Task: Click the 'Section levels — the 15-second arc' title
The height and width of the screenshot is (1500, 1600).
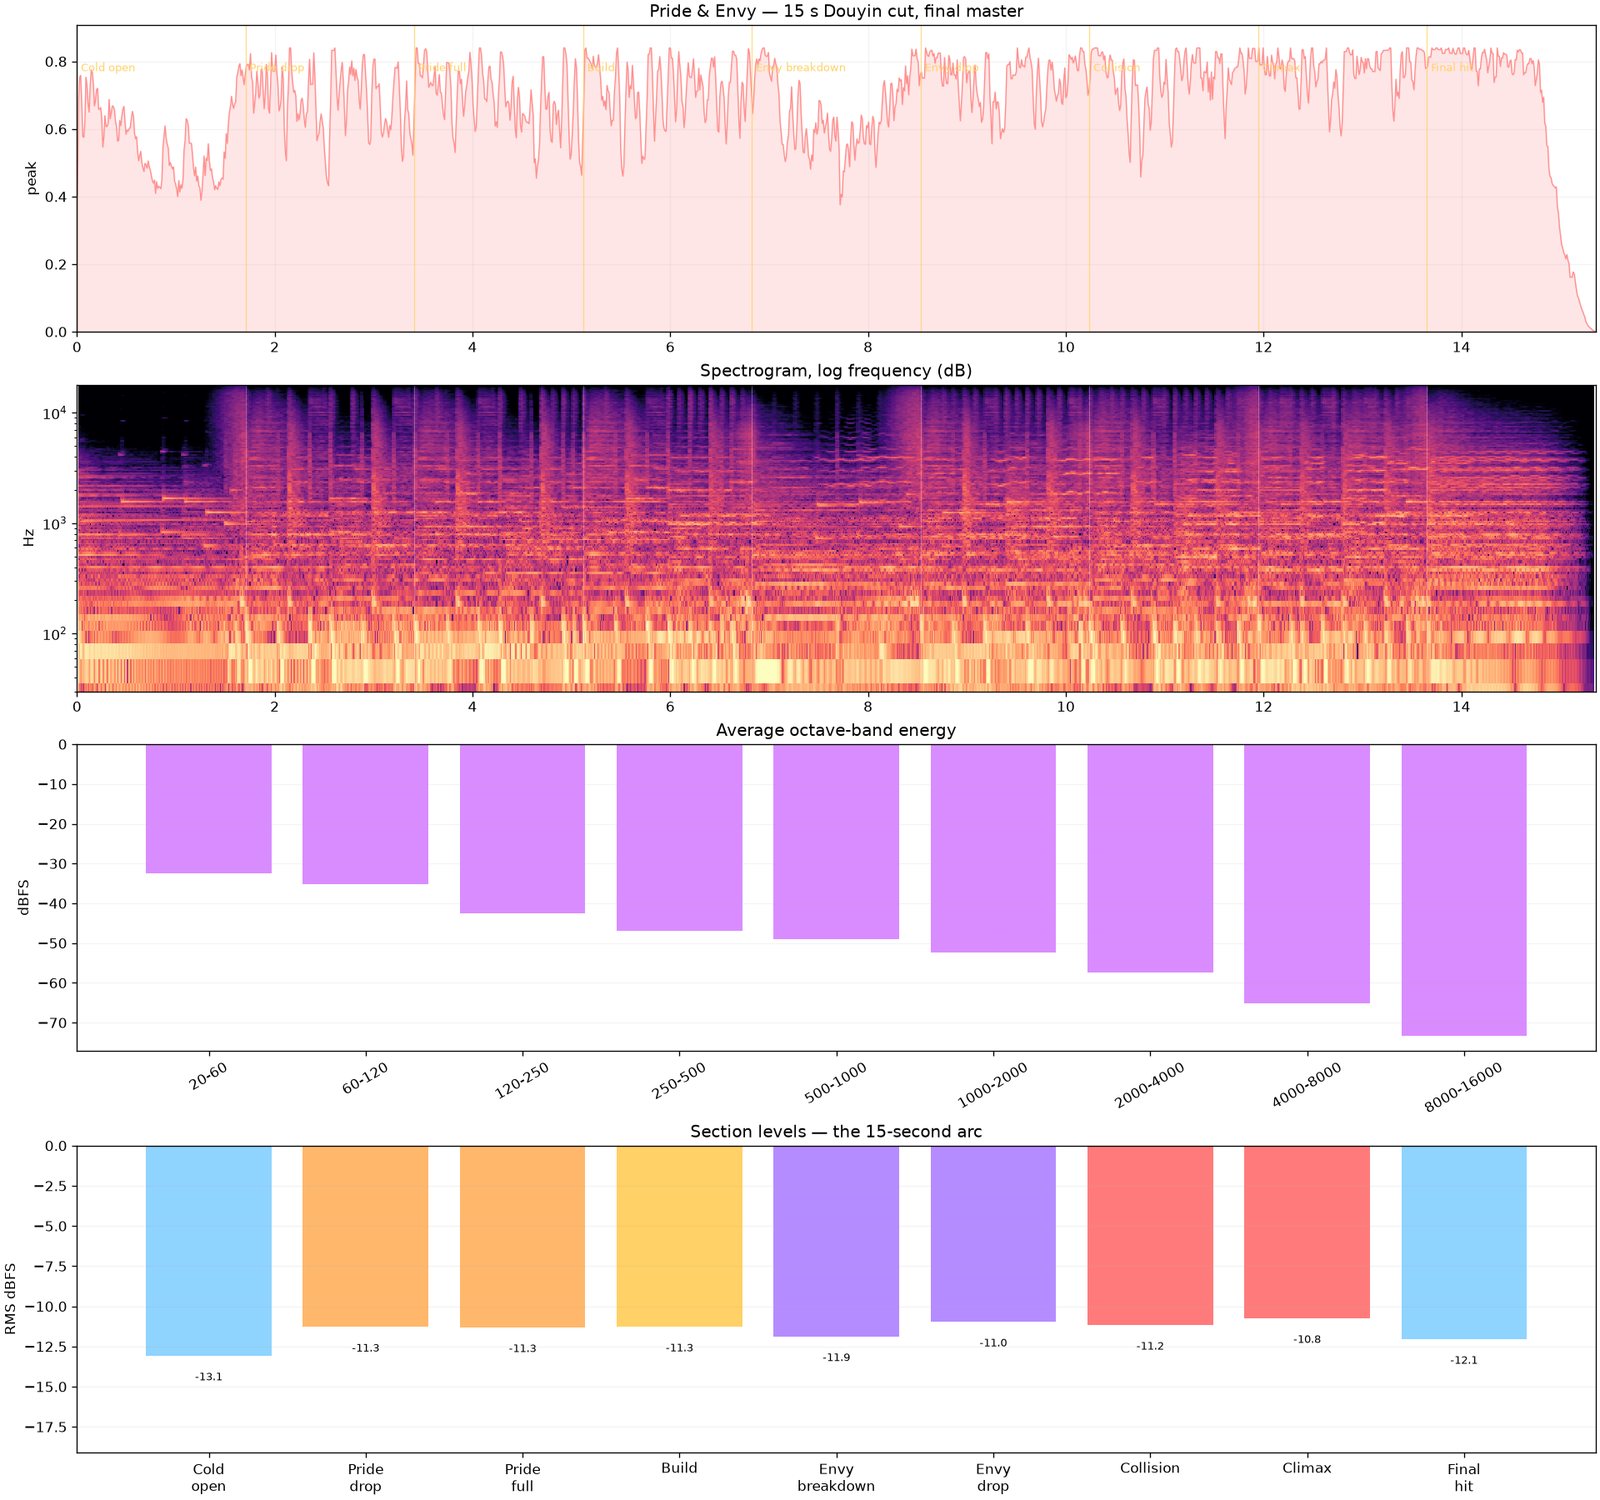Action: pyautogui.click(x=836, y=1132)
